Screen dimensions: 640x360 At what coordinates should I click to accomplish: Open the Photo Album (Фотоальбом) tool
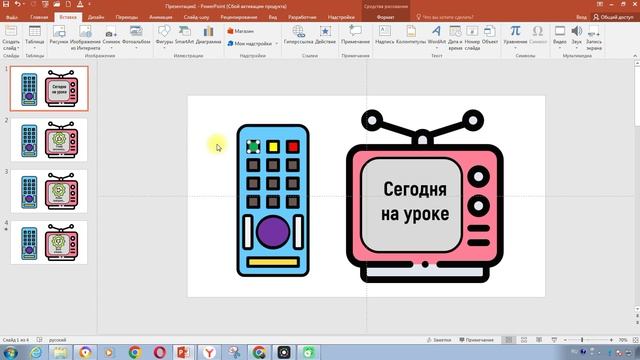point(136,37)
